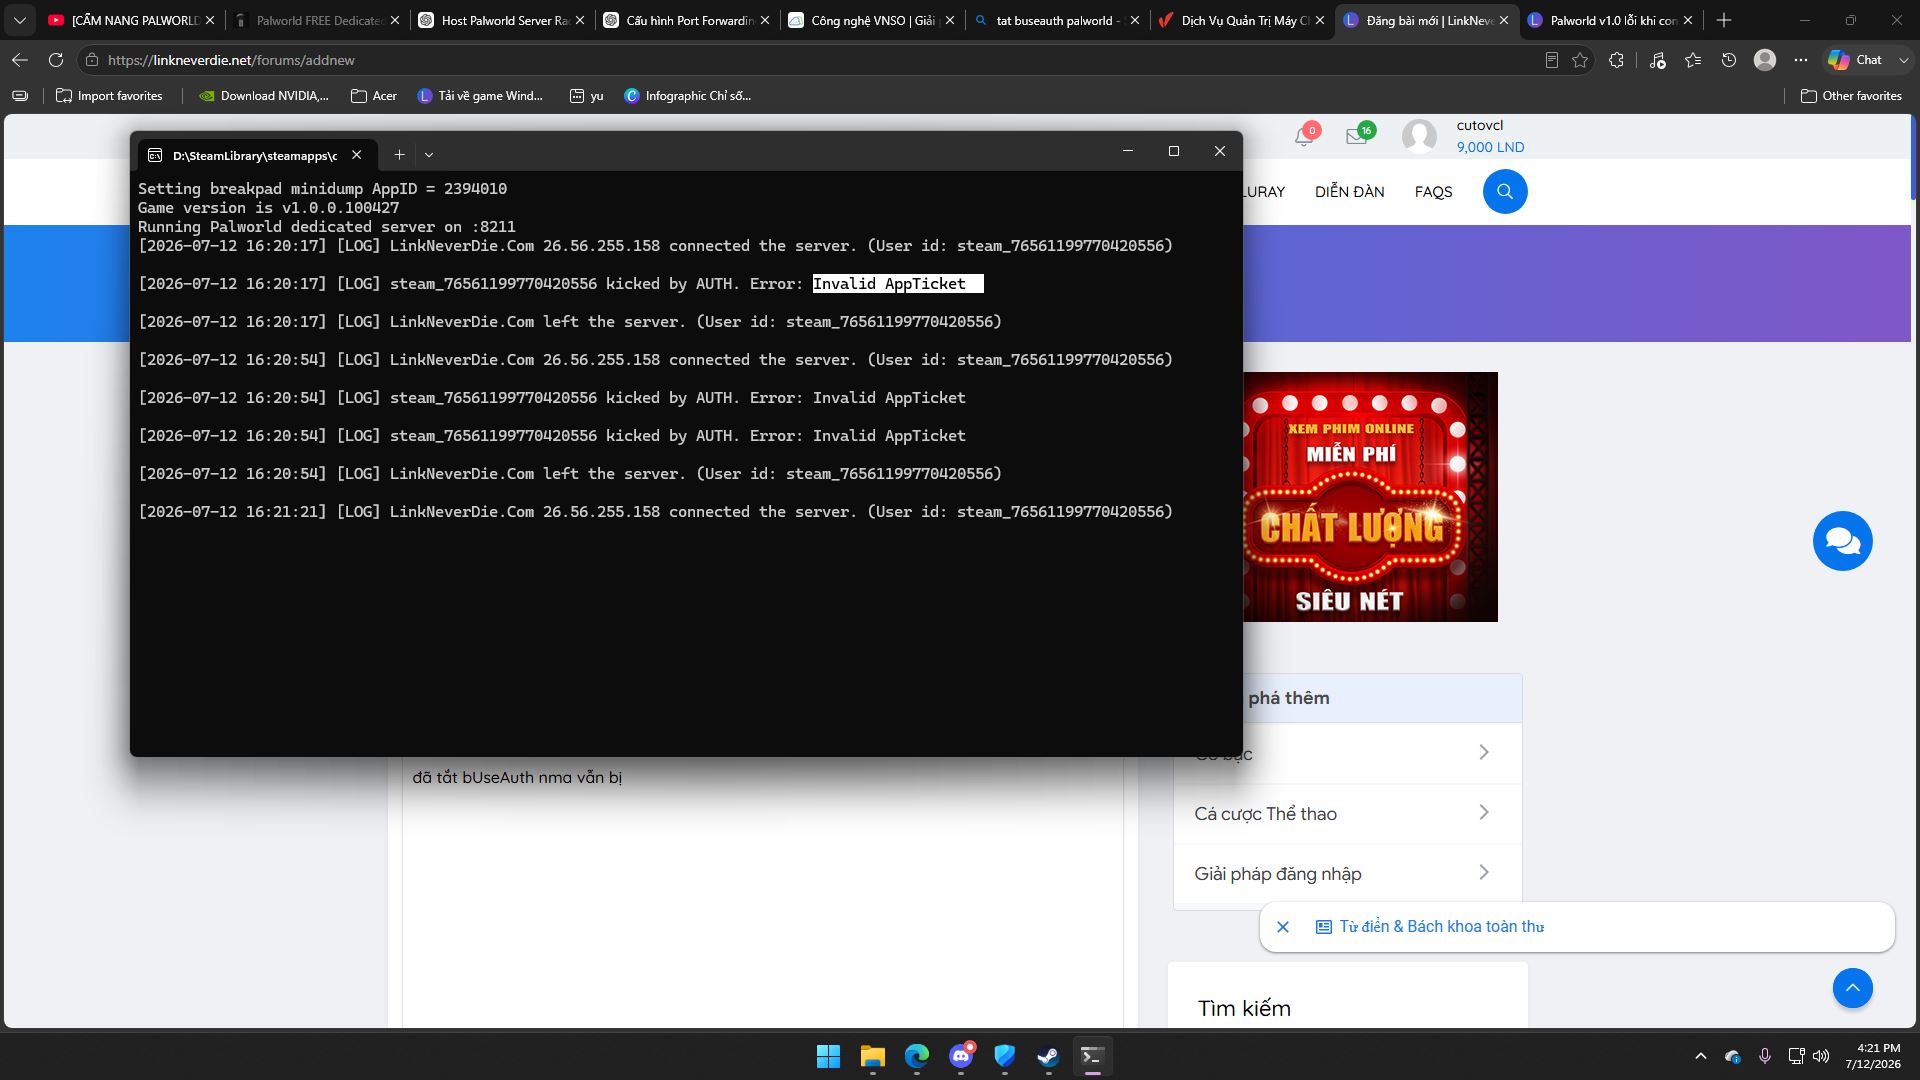Close the Dịch Vụ Quản Trị Máy tab
The width and height of the screenshot is (1920, 1080).
click(1319, 20)
